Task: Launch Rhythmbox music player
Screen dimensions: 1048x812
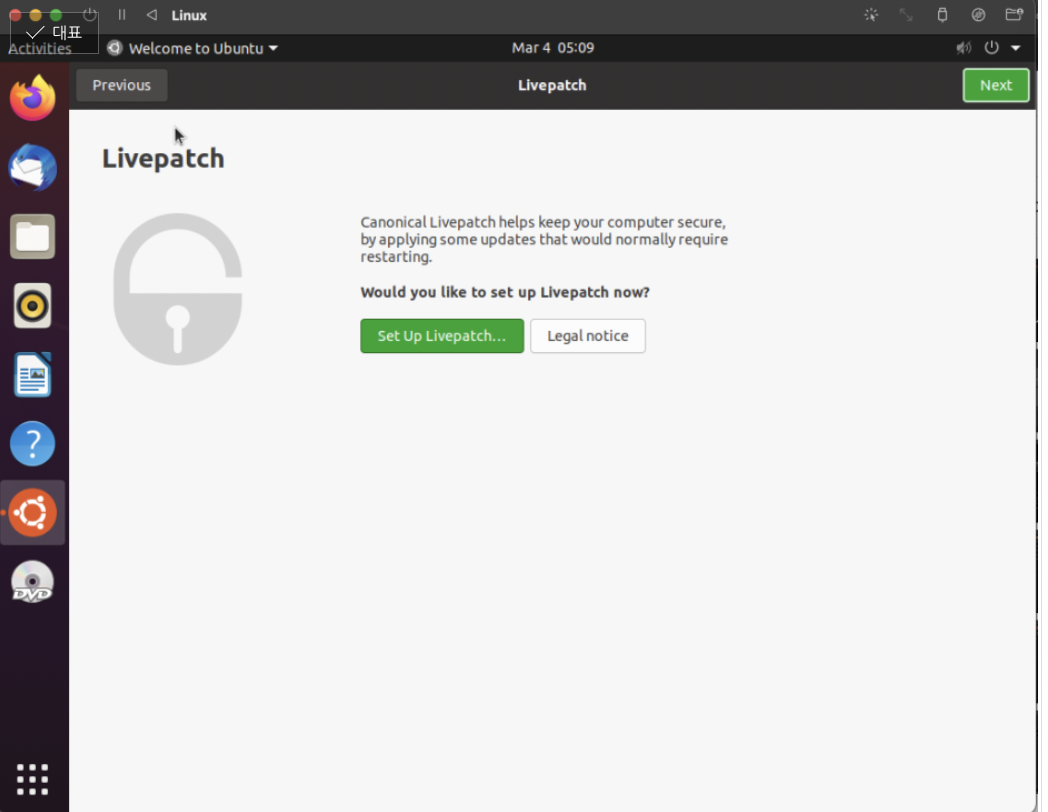Action: tap(32, 305)
